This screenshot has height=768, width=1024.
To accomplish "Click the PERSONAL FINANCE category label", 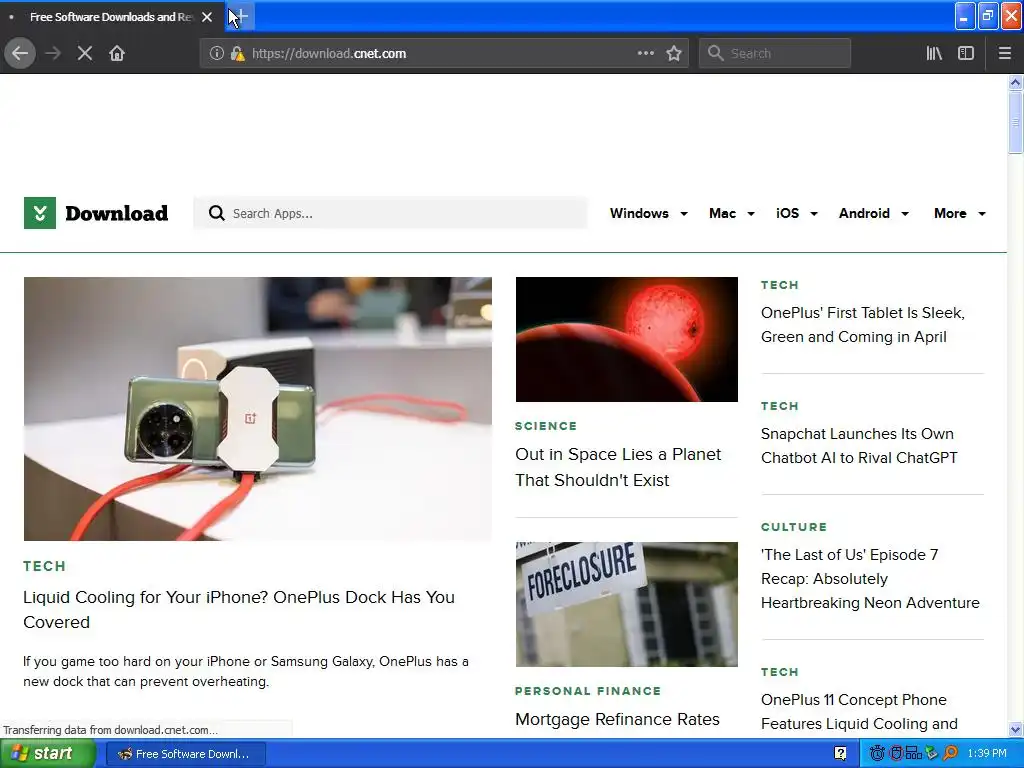I will point(588,691).
